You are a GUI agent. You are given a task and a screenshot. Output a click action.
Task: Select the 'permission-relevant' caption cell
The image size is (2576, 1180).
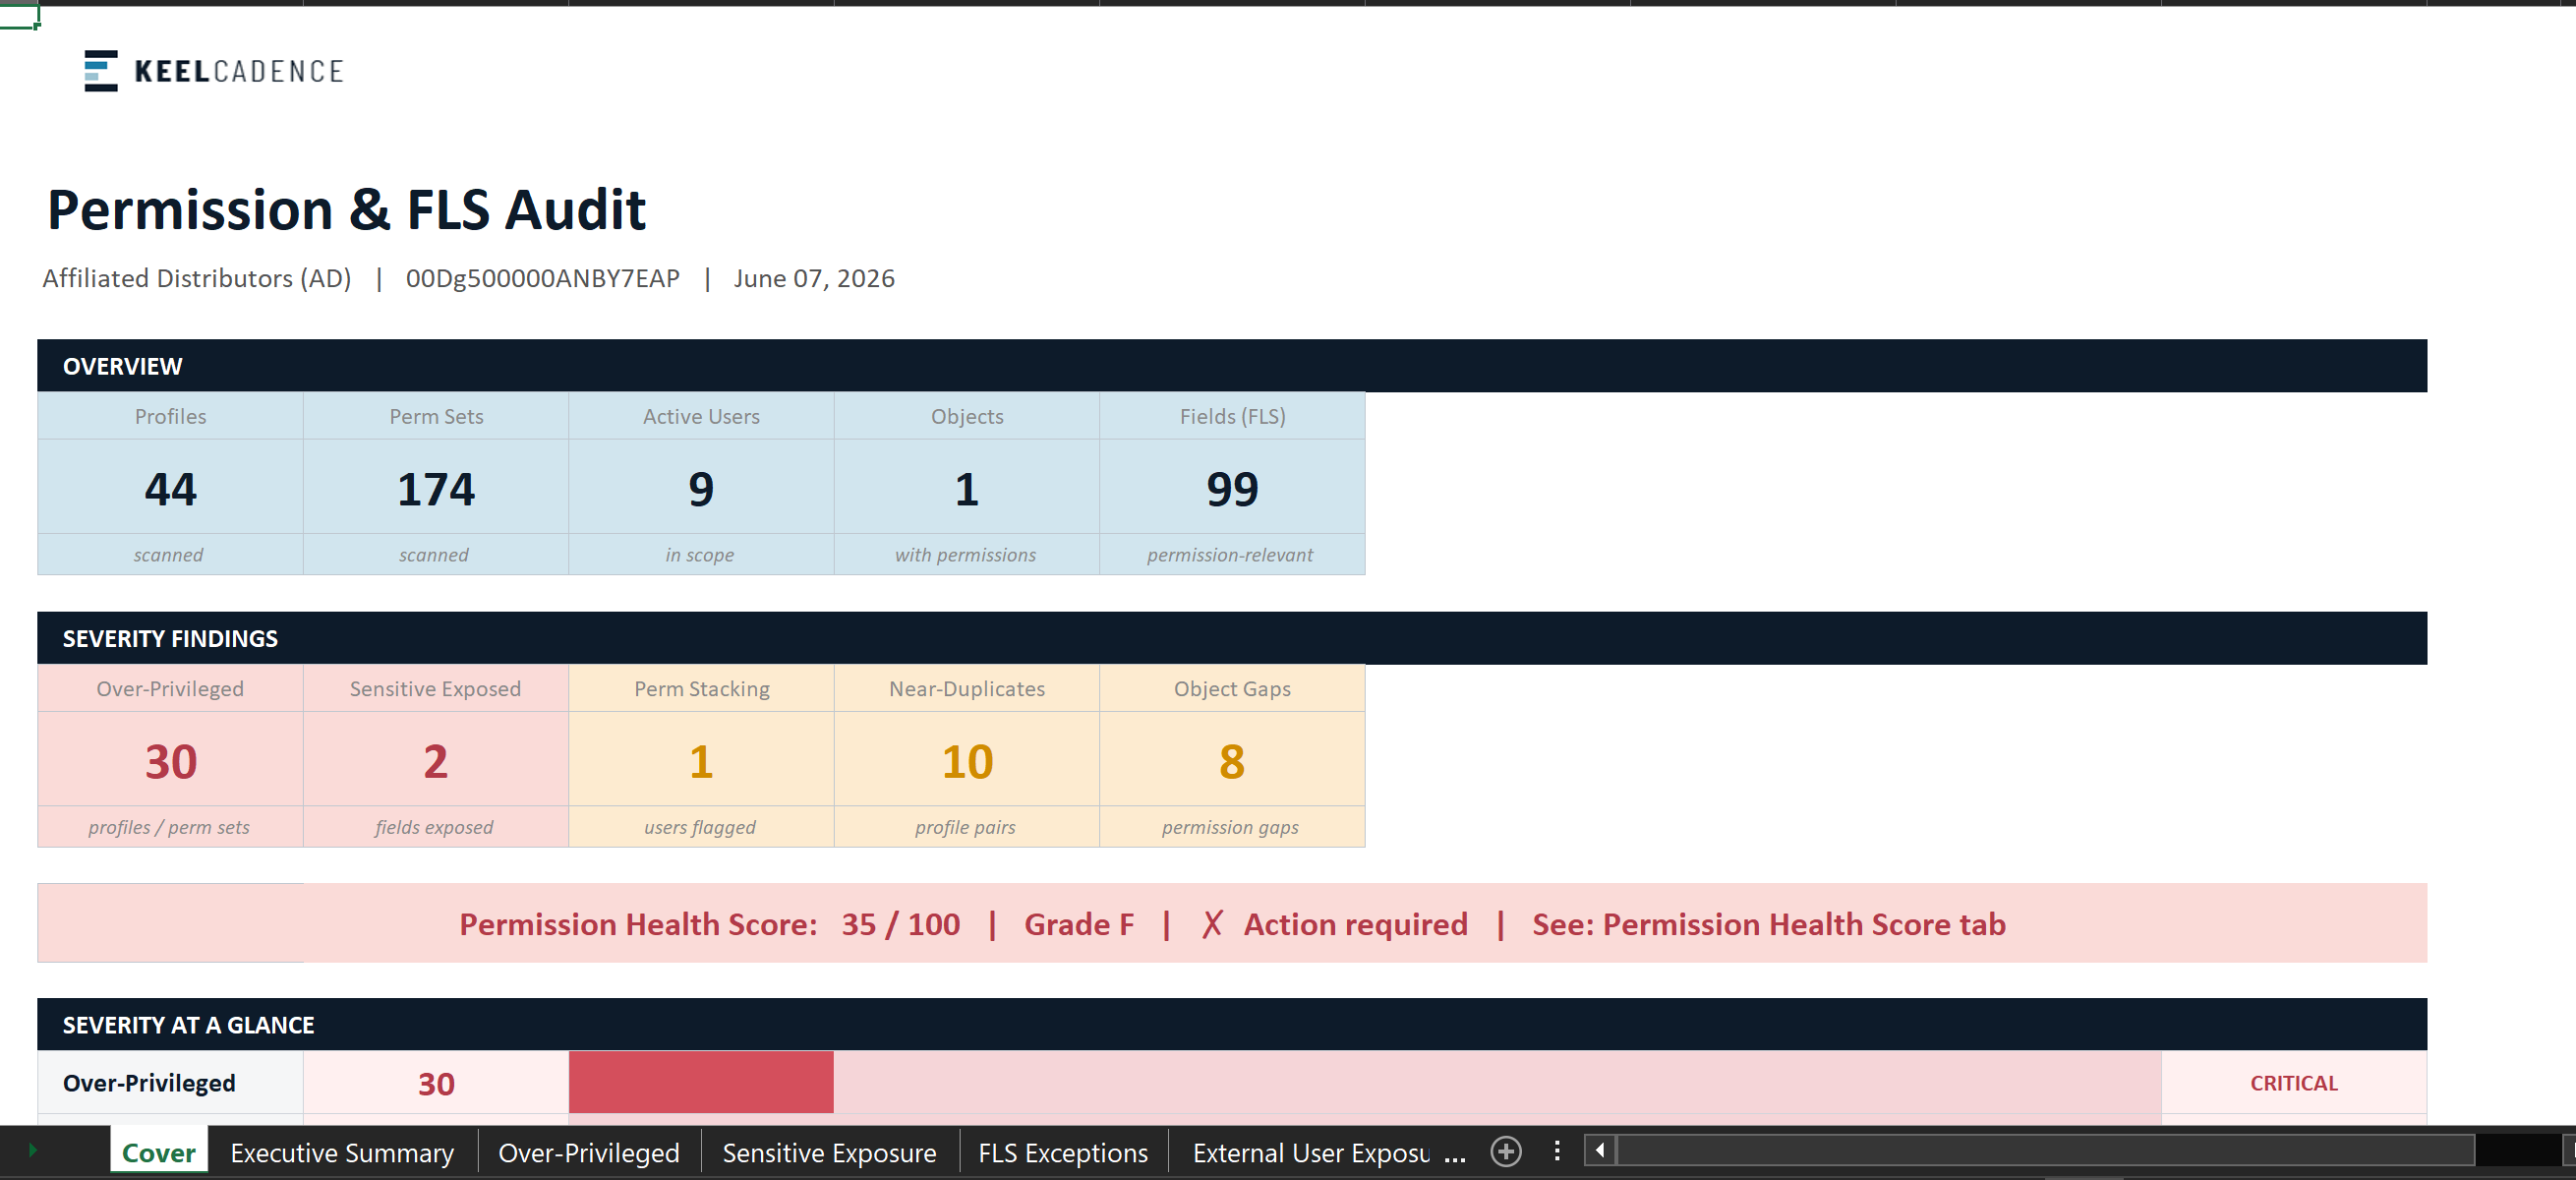(x=1232, y=554)
